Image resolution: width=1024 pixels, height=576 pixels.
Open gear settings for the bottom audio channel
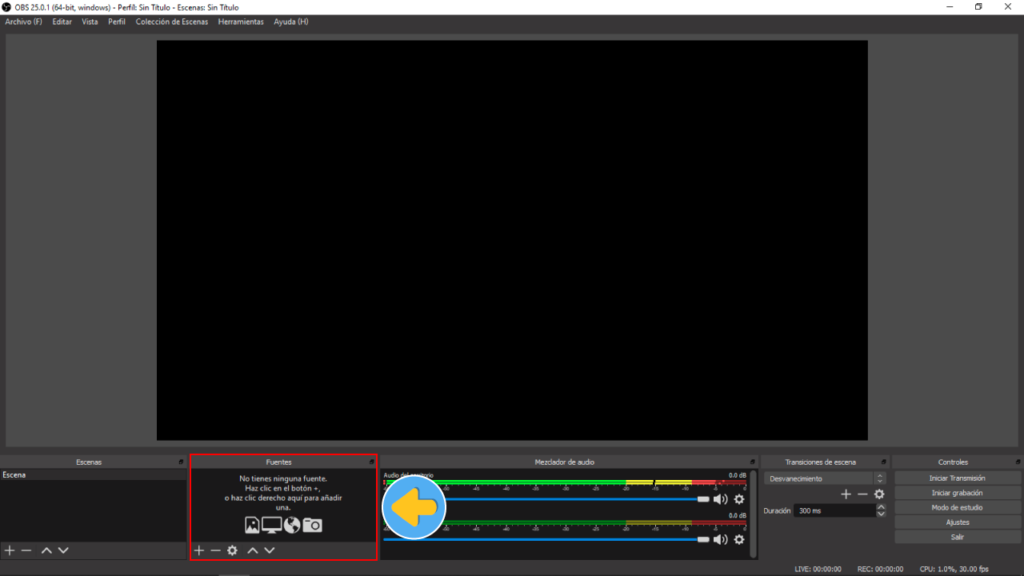(x=739, y=539)
